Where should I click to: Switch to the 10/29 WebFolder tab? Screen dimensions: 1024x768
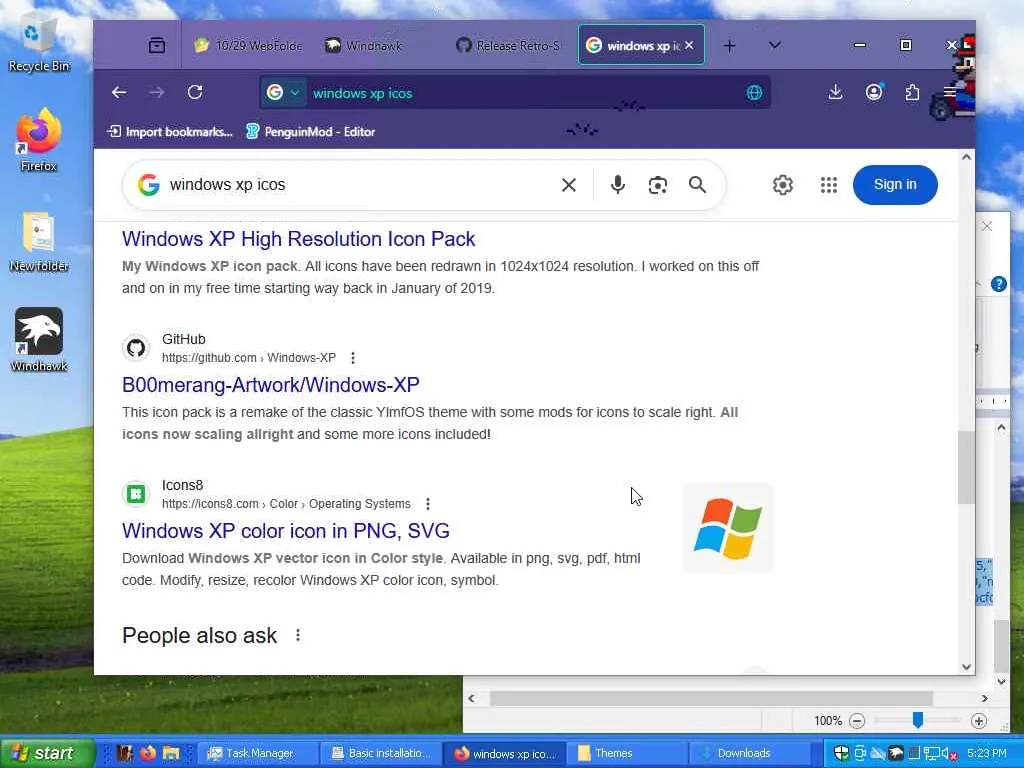point(248,46)
